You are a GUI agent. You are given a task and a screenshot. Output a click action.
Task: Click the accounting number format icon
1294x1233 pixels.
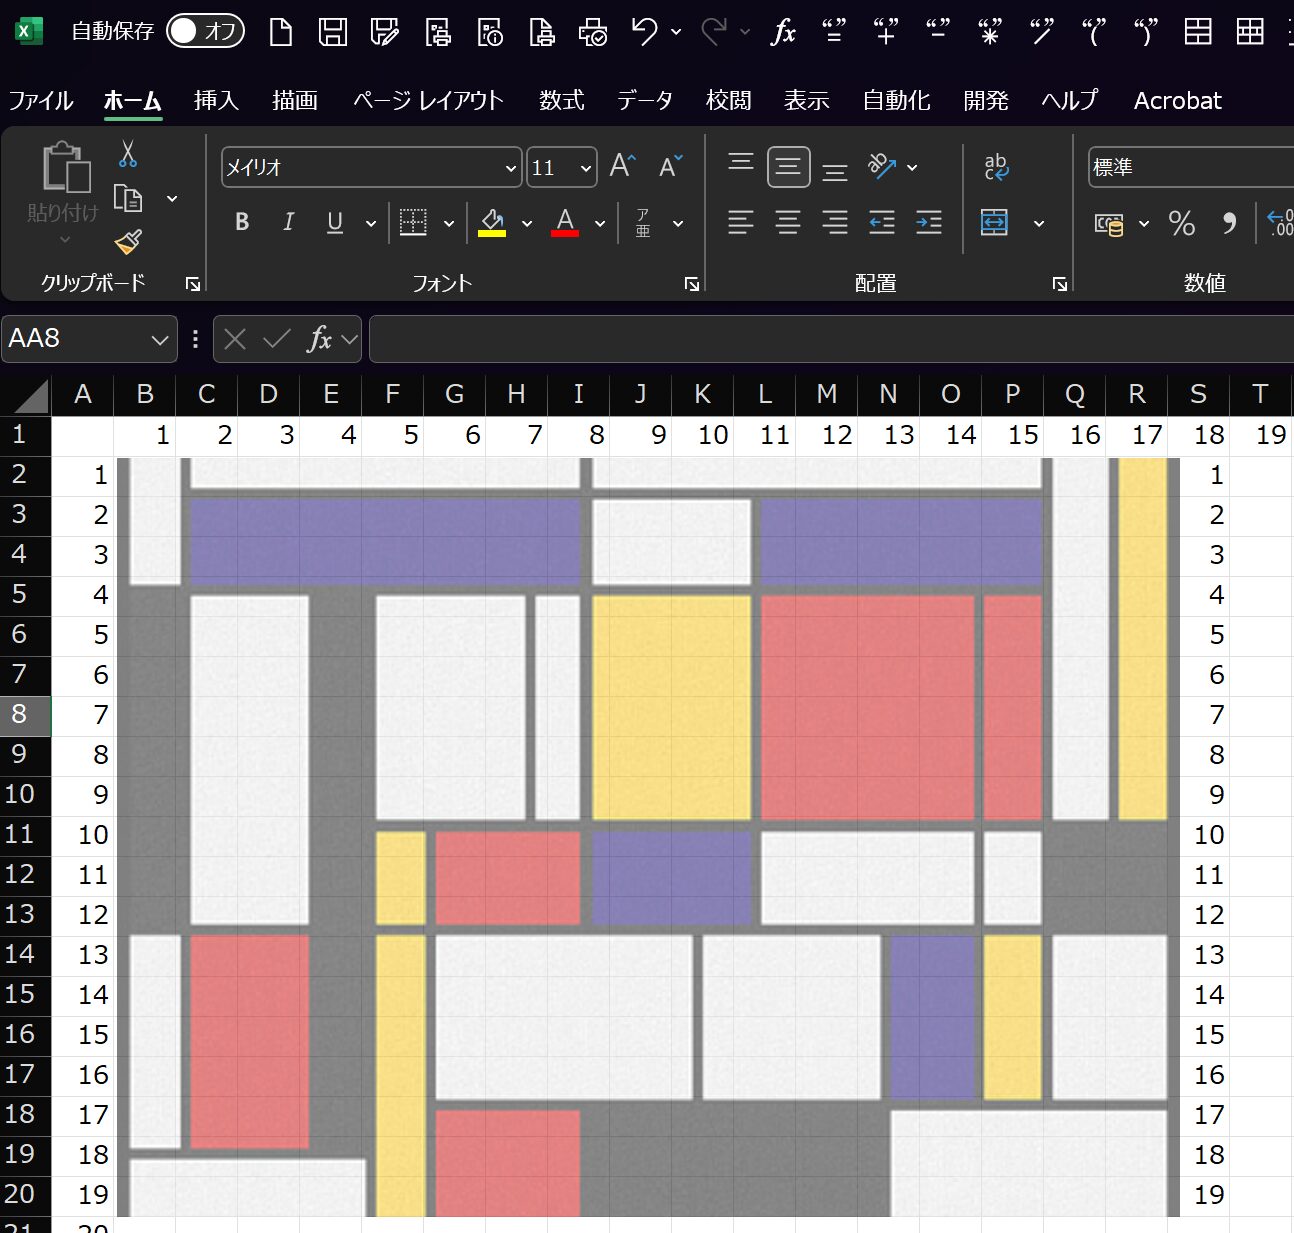pos(1109,223)
